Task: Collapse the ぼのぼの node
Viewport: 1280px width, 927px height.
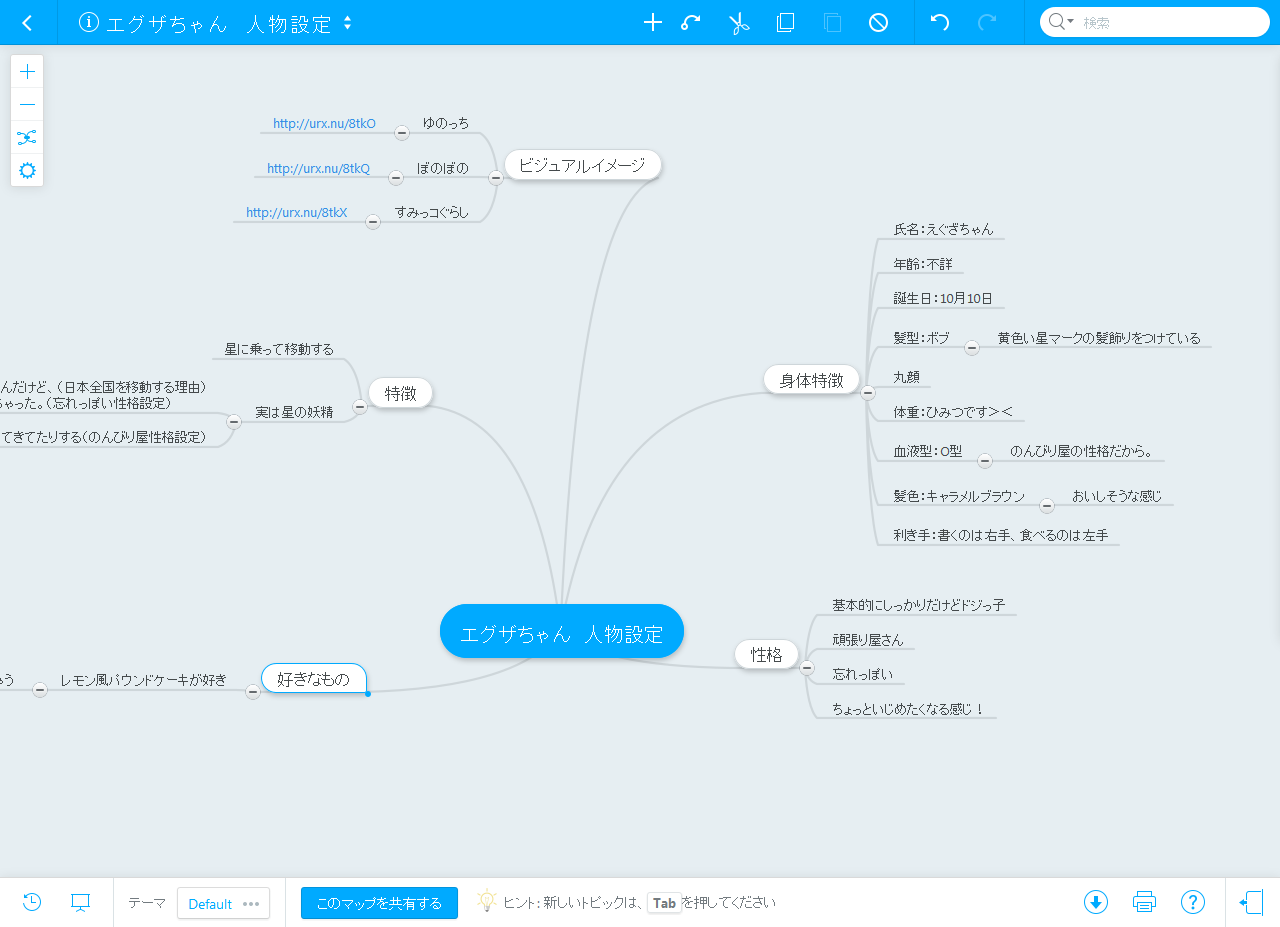Action: click(396, 178)
